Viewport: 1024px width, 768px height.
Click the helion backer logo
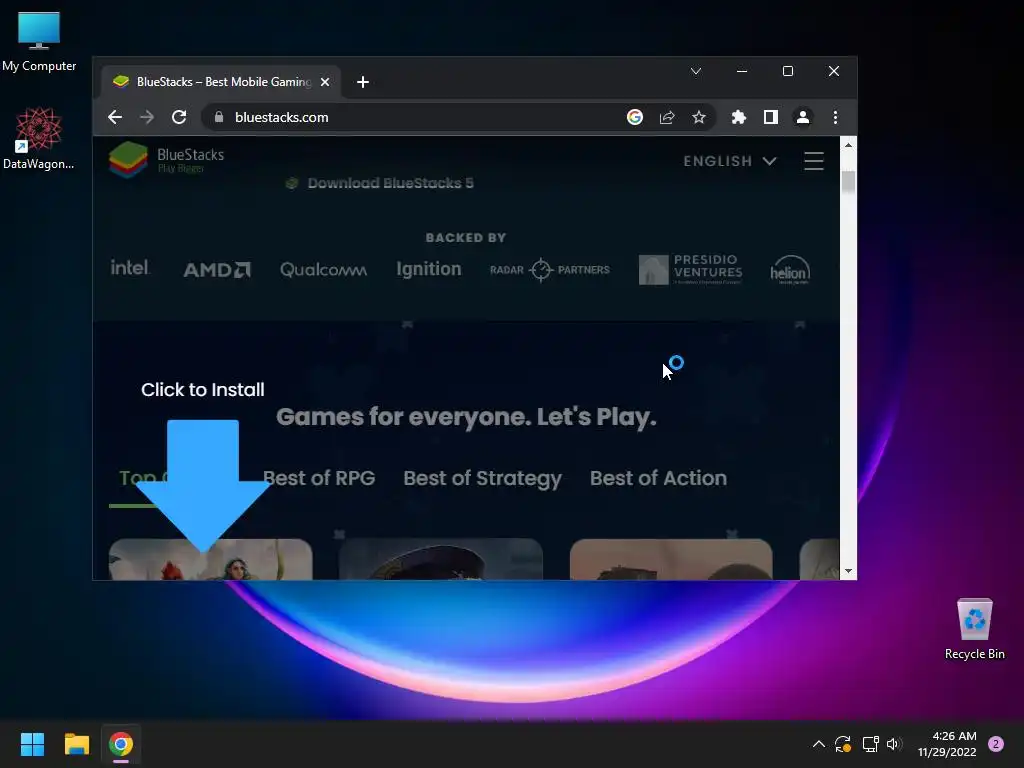coord(790,270)
